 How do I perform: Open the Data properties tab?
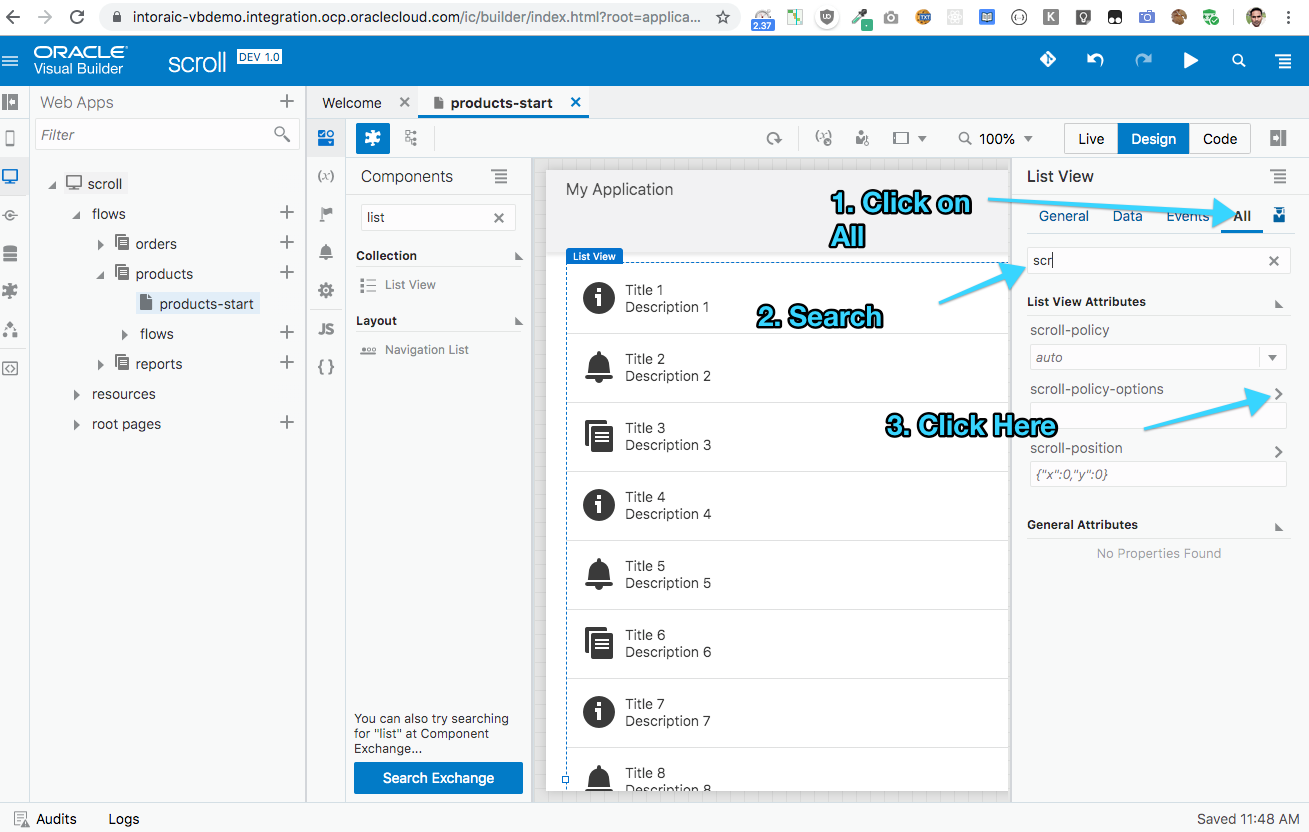tap(1127, 216)
